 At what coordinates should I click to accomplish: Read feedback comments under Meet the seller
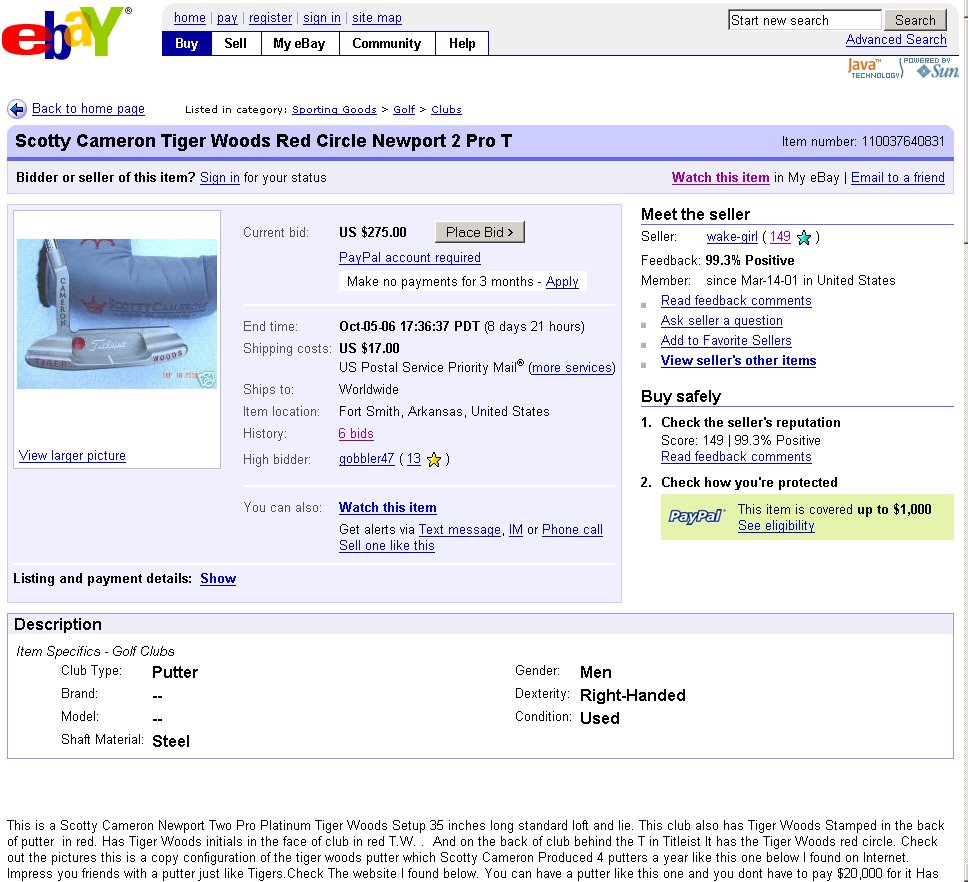coord(736,301)
